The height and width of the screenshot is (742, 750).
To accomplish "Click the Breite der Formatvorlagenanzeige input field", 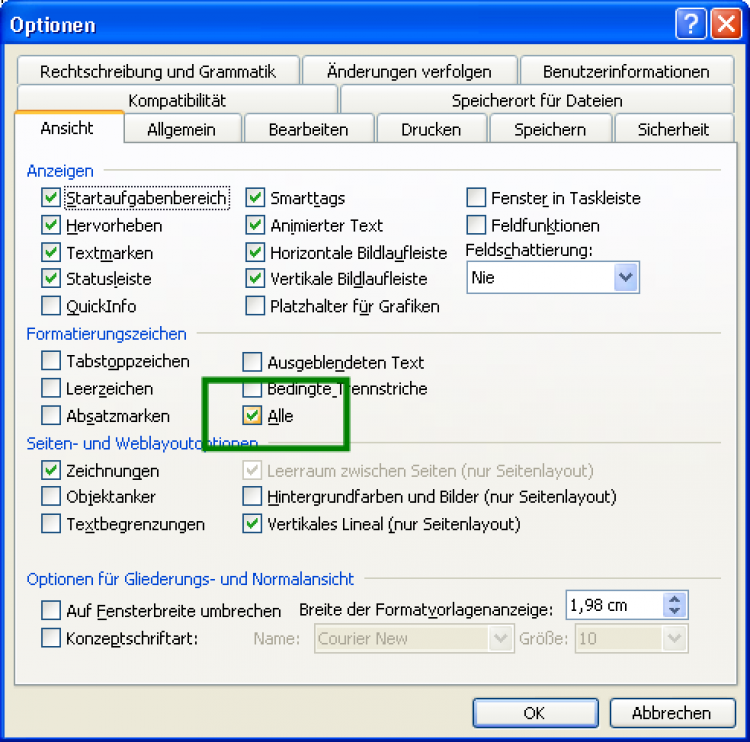I will coord(614,605).
